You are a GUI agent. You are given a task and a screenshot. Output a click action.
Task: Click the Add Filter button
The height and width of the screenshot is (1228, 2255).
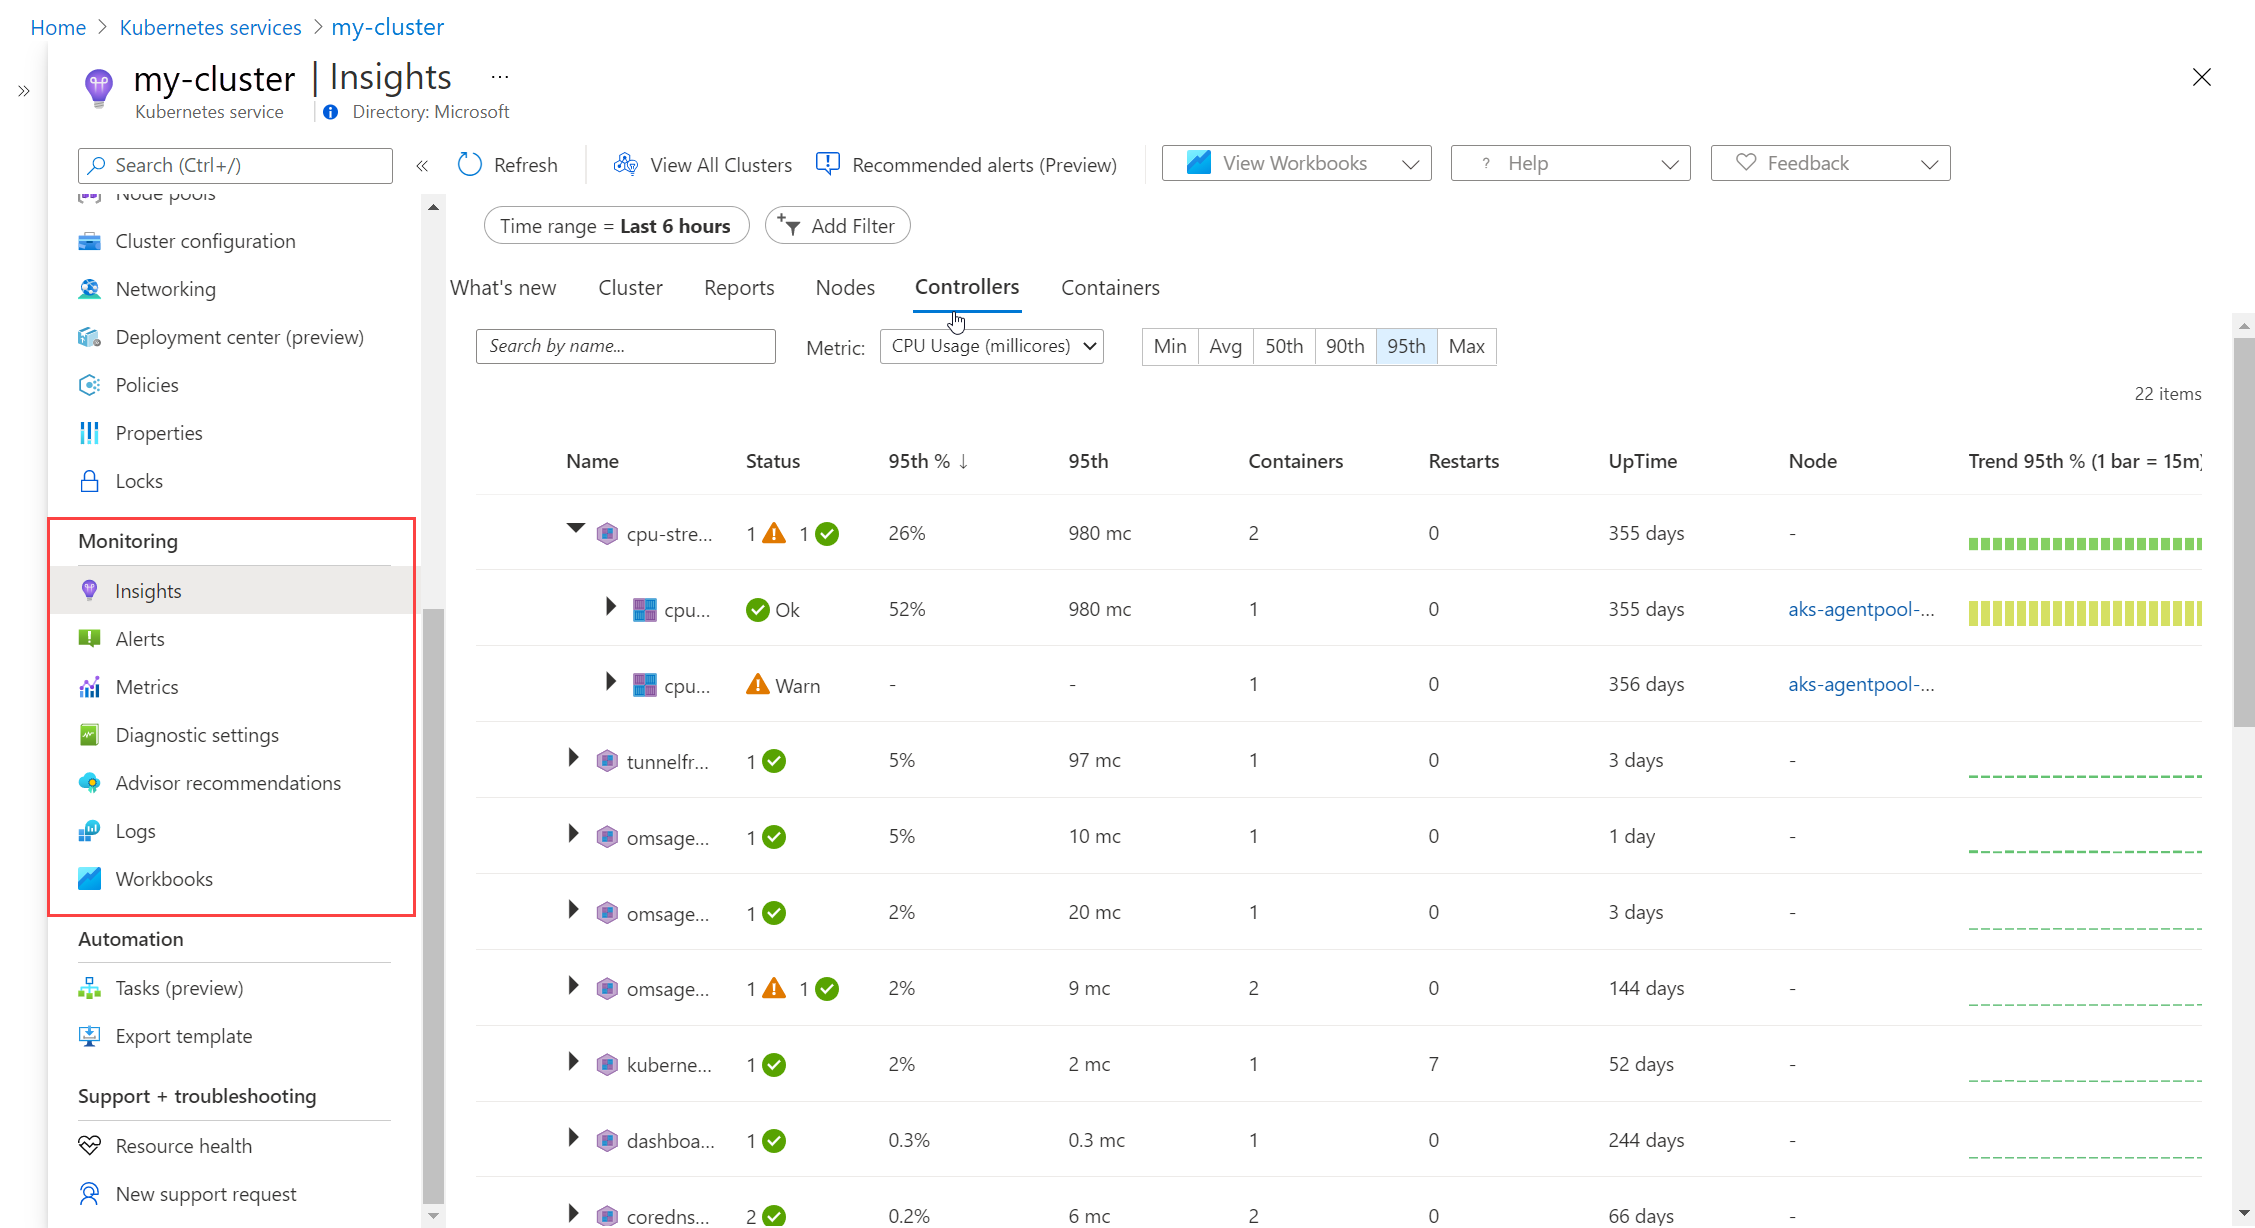837,226
